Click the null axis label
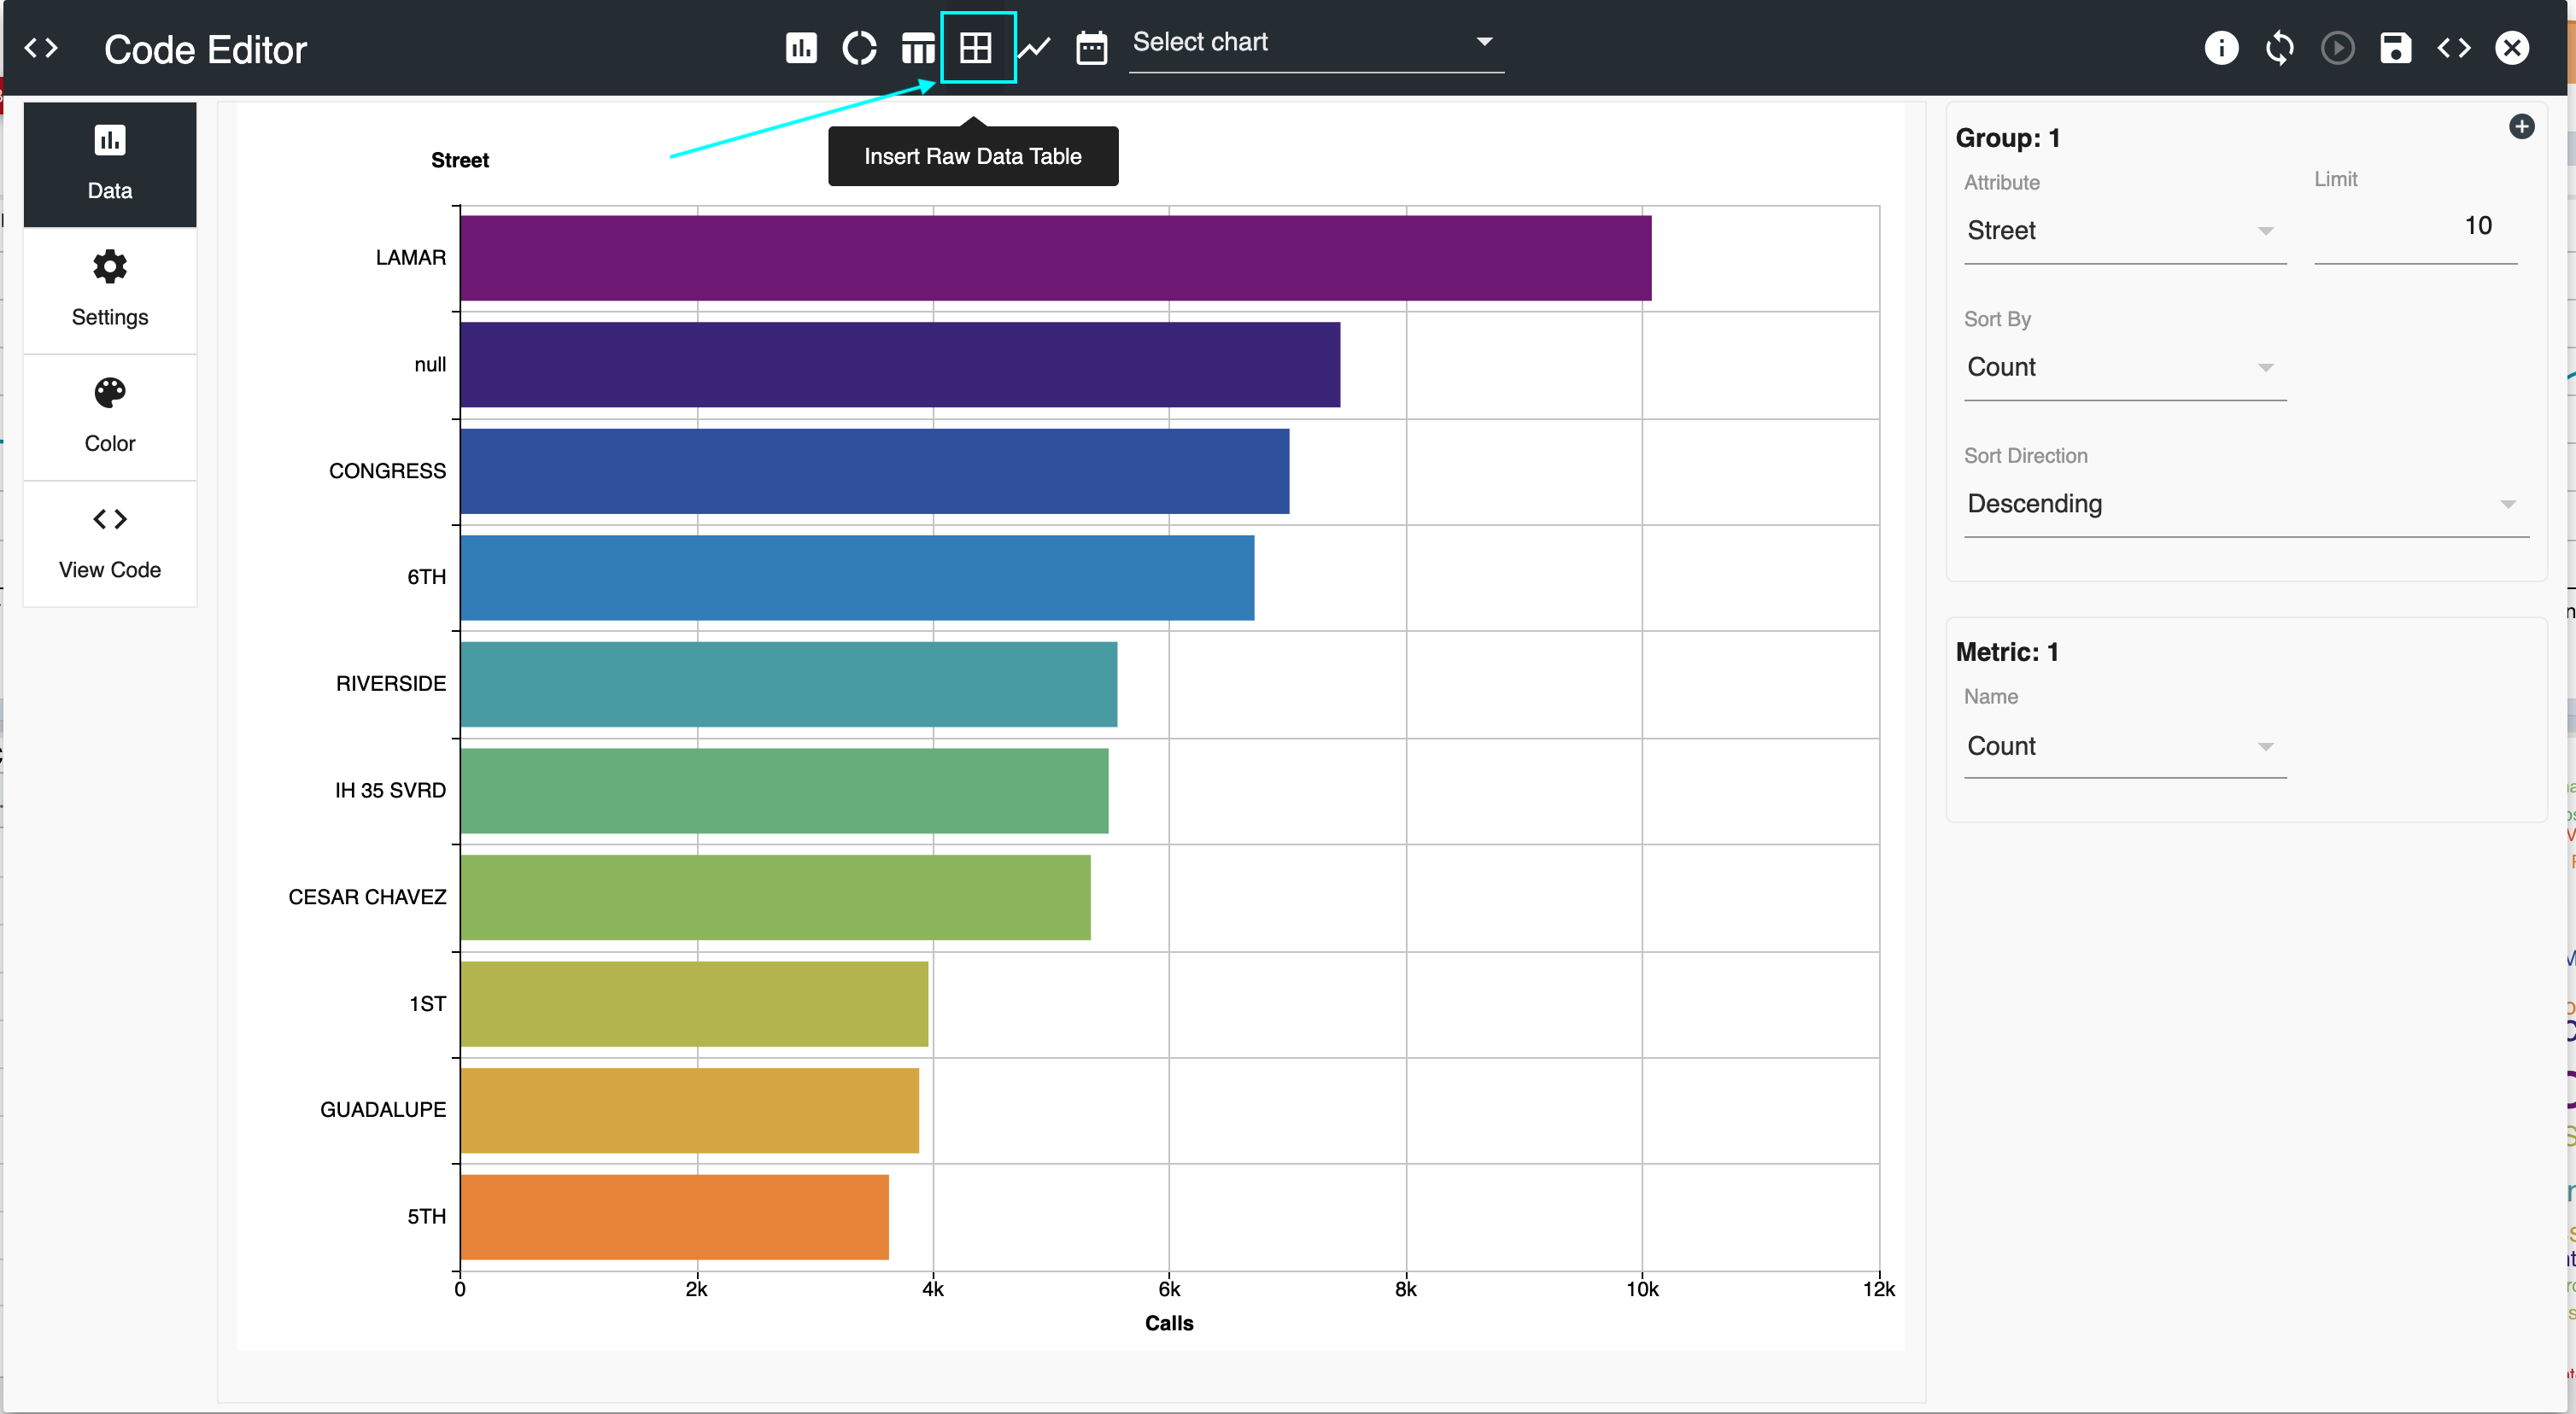The height and width of the screenshot is (1414, 2576). tap(430, 364)
